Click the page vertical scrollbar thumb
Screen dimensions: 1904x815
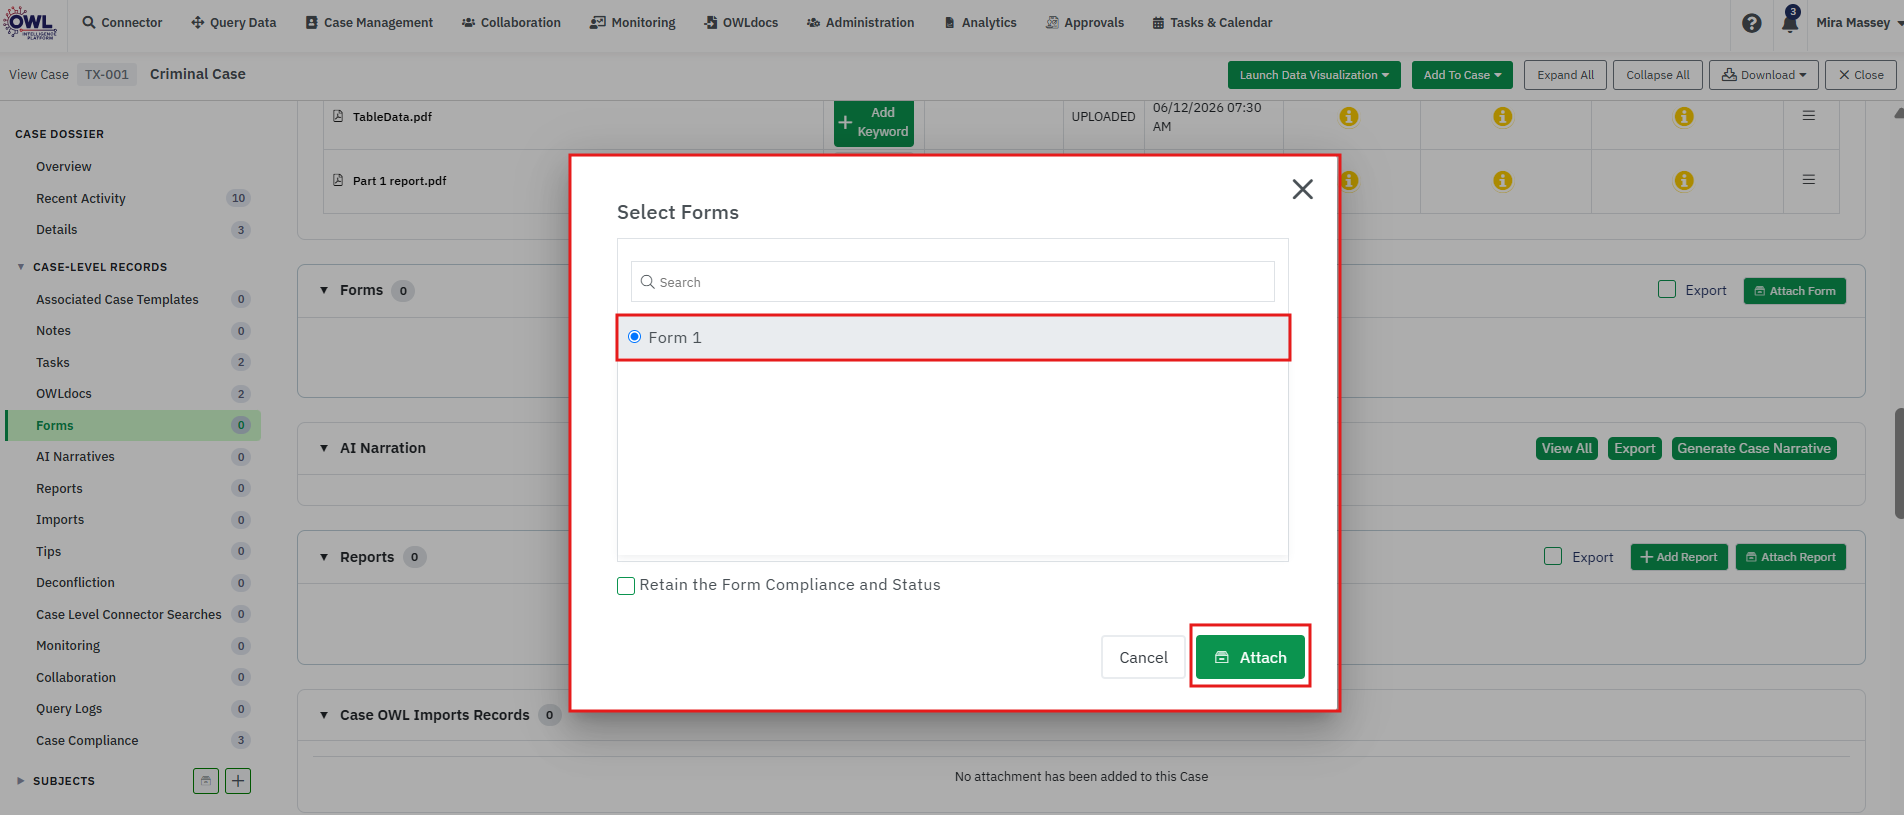[1899, 463]
